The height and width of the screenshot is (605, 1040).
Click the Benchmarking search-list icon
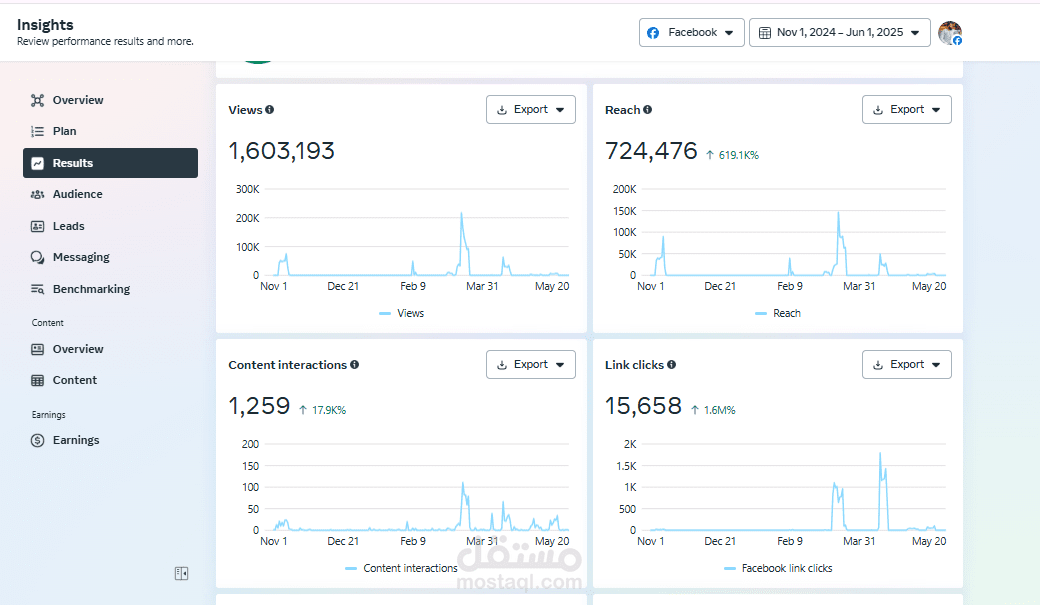pyautogui.click(x=37, y=289)
